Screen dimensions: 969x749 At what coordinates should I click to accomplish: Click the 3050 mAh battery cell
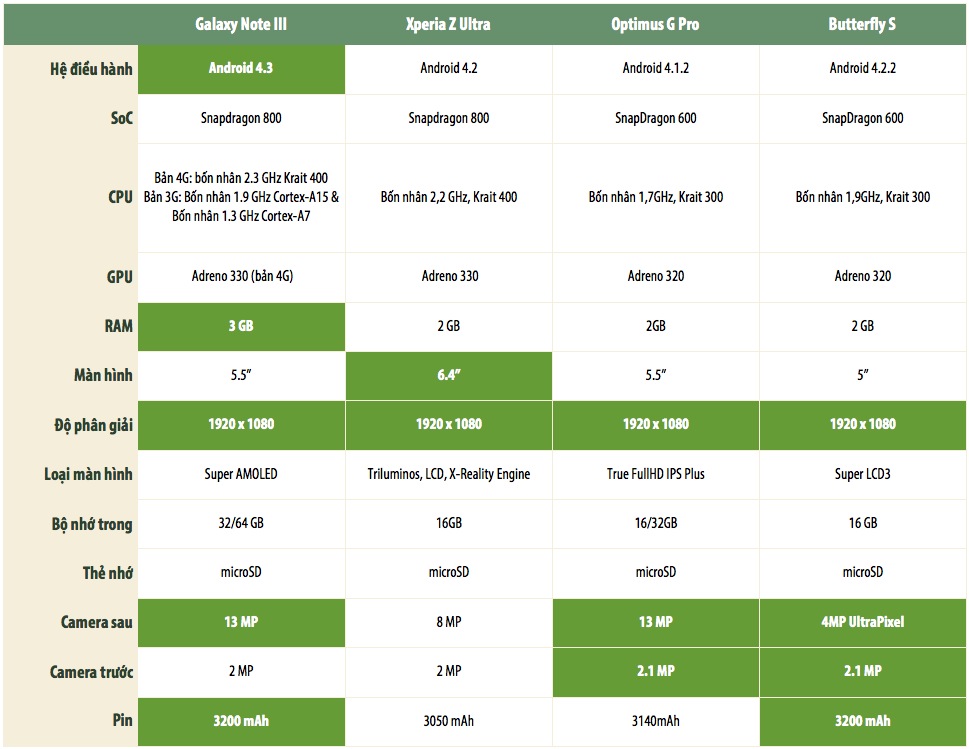448,720
